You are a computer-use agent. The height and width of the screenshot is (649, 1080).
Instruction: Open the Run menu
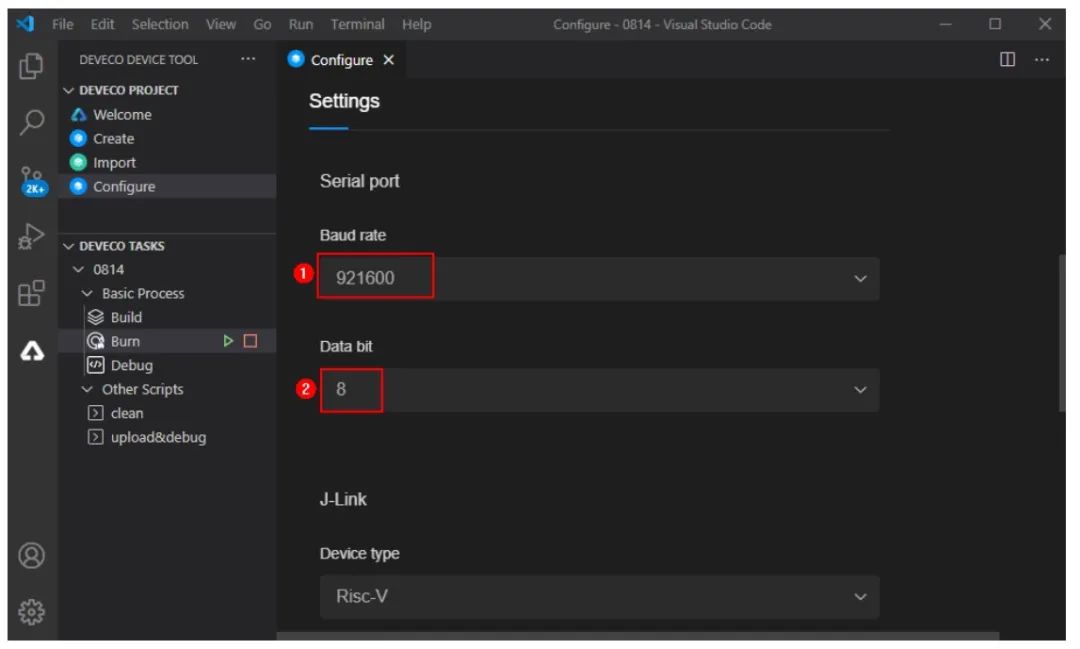coord(301,24)
